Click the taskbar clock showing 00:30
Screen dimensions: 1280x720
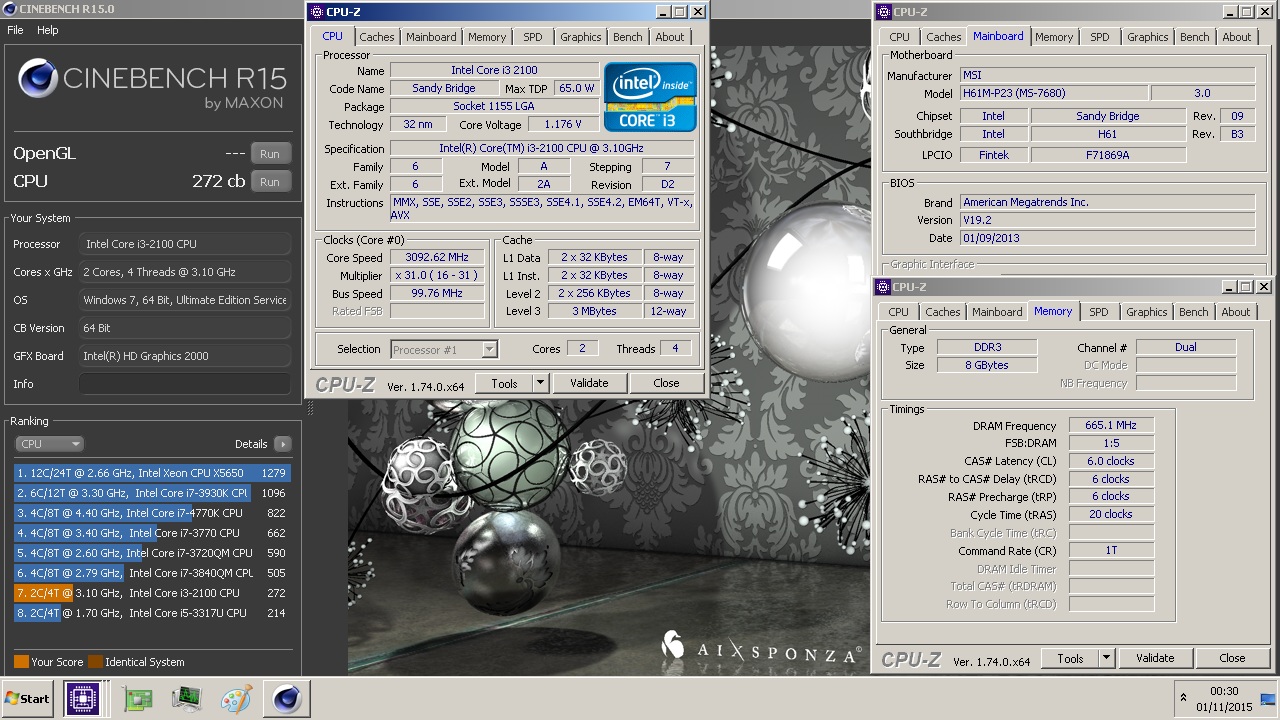(x=1224, y=698)
